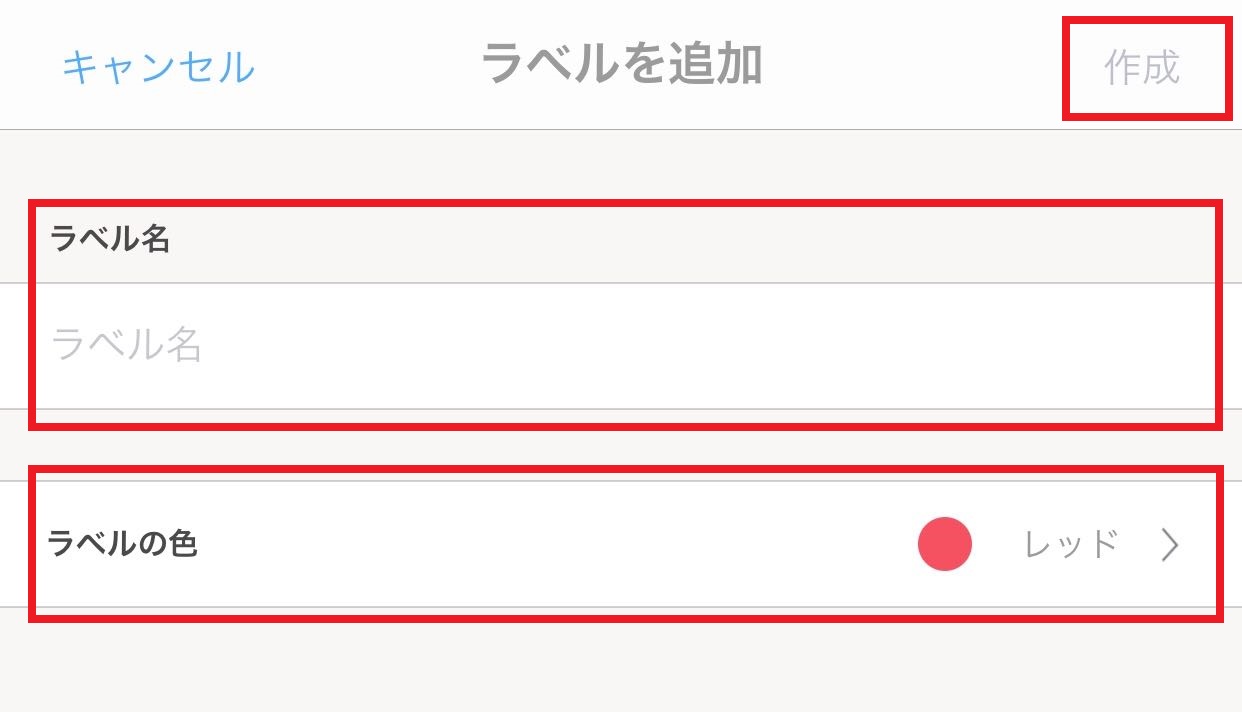Viewport: 1242px width, 712px height.
Task: Click the bold ラベル名 section header
Action: (110, 240)
